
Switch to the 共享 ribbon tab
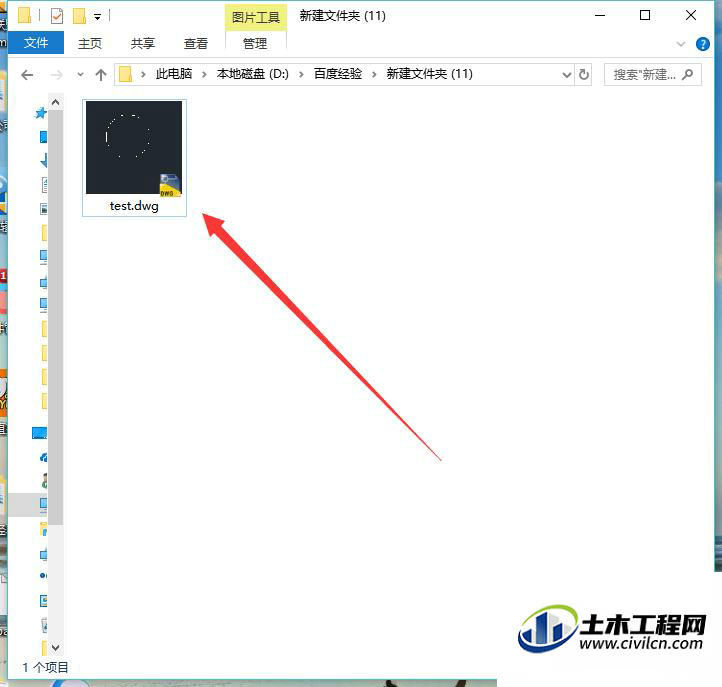tap(143, 43)
